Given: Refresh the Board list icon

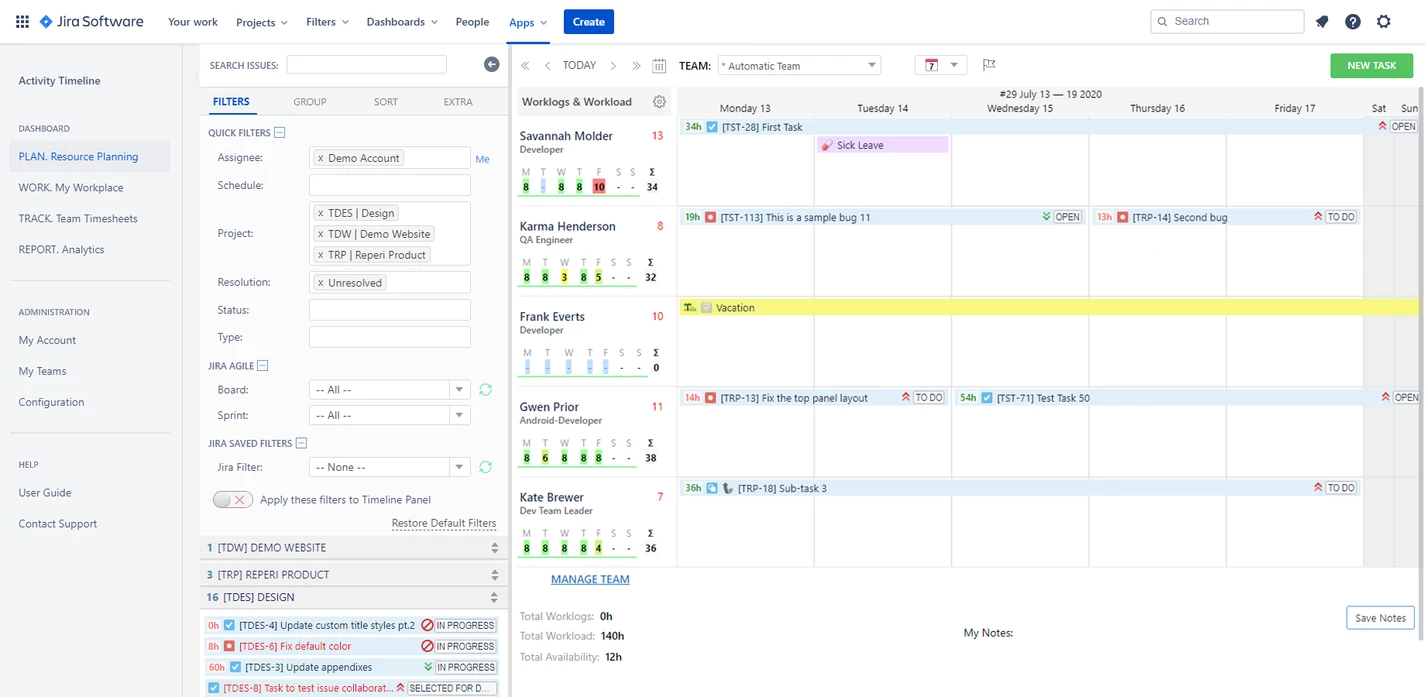Looking at the screenshot, I should point(485,390).
